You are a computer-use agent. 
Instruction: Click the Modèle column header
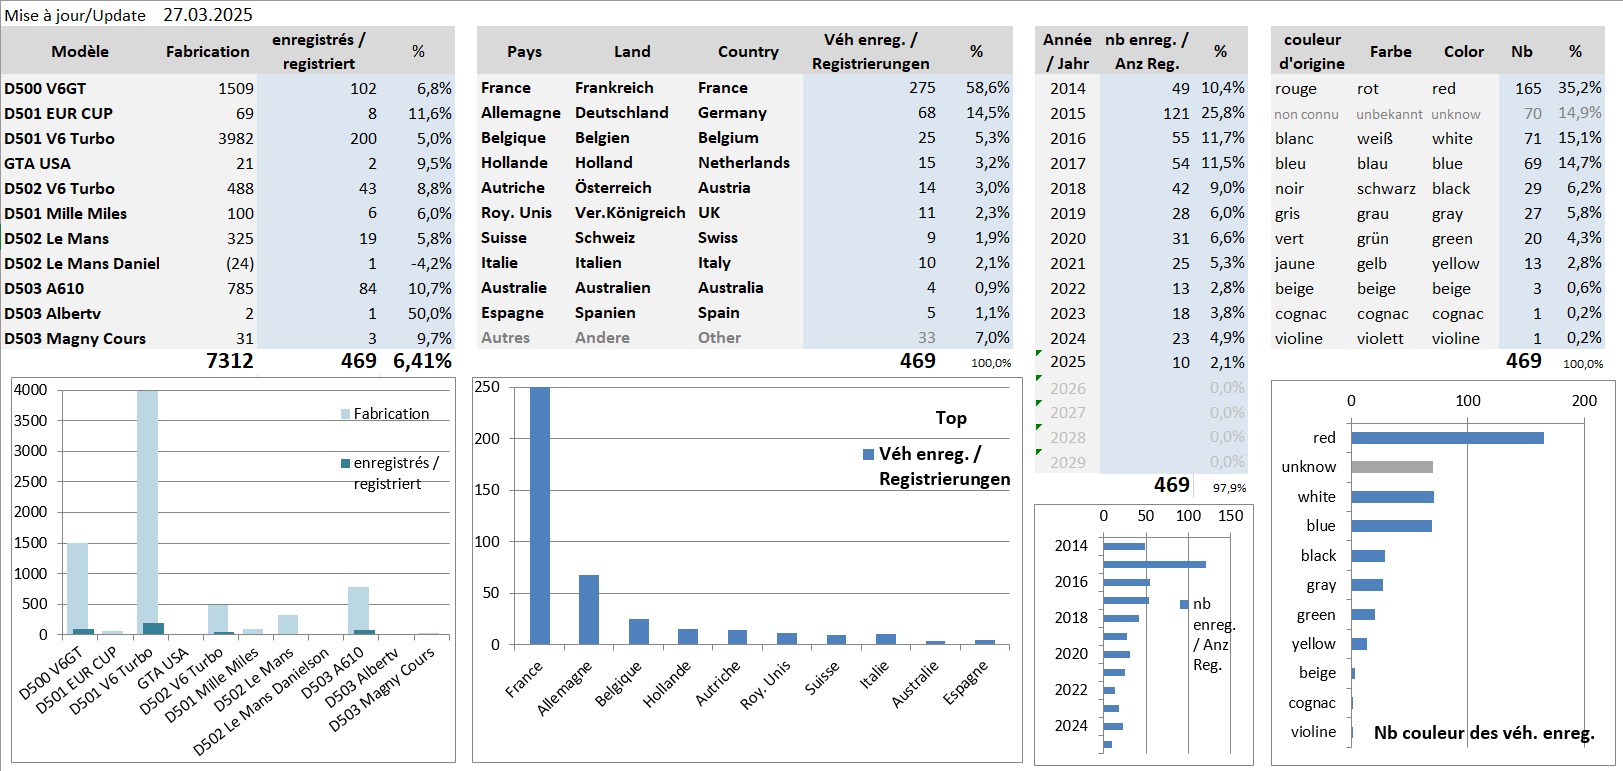(x=80, y=51)
